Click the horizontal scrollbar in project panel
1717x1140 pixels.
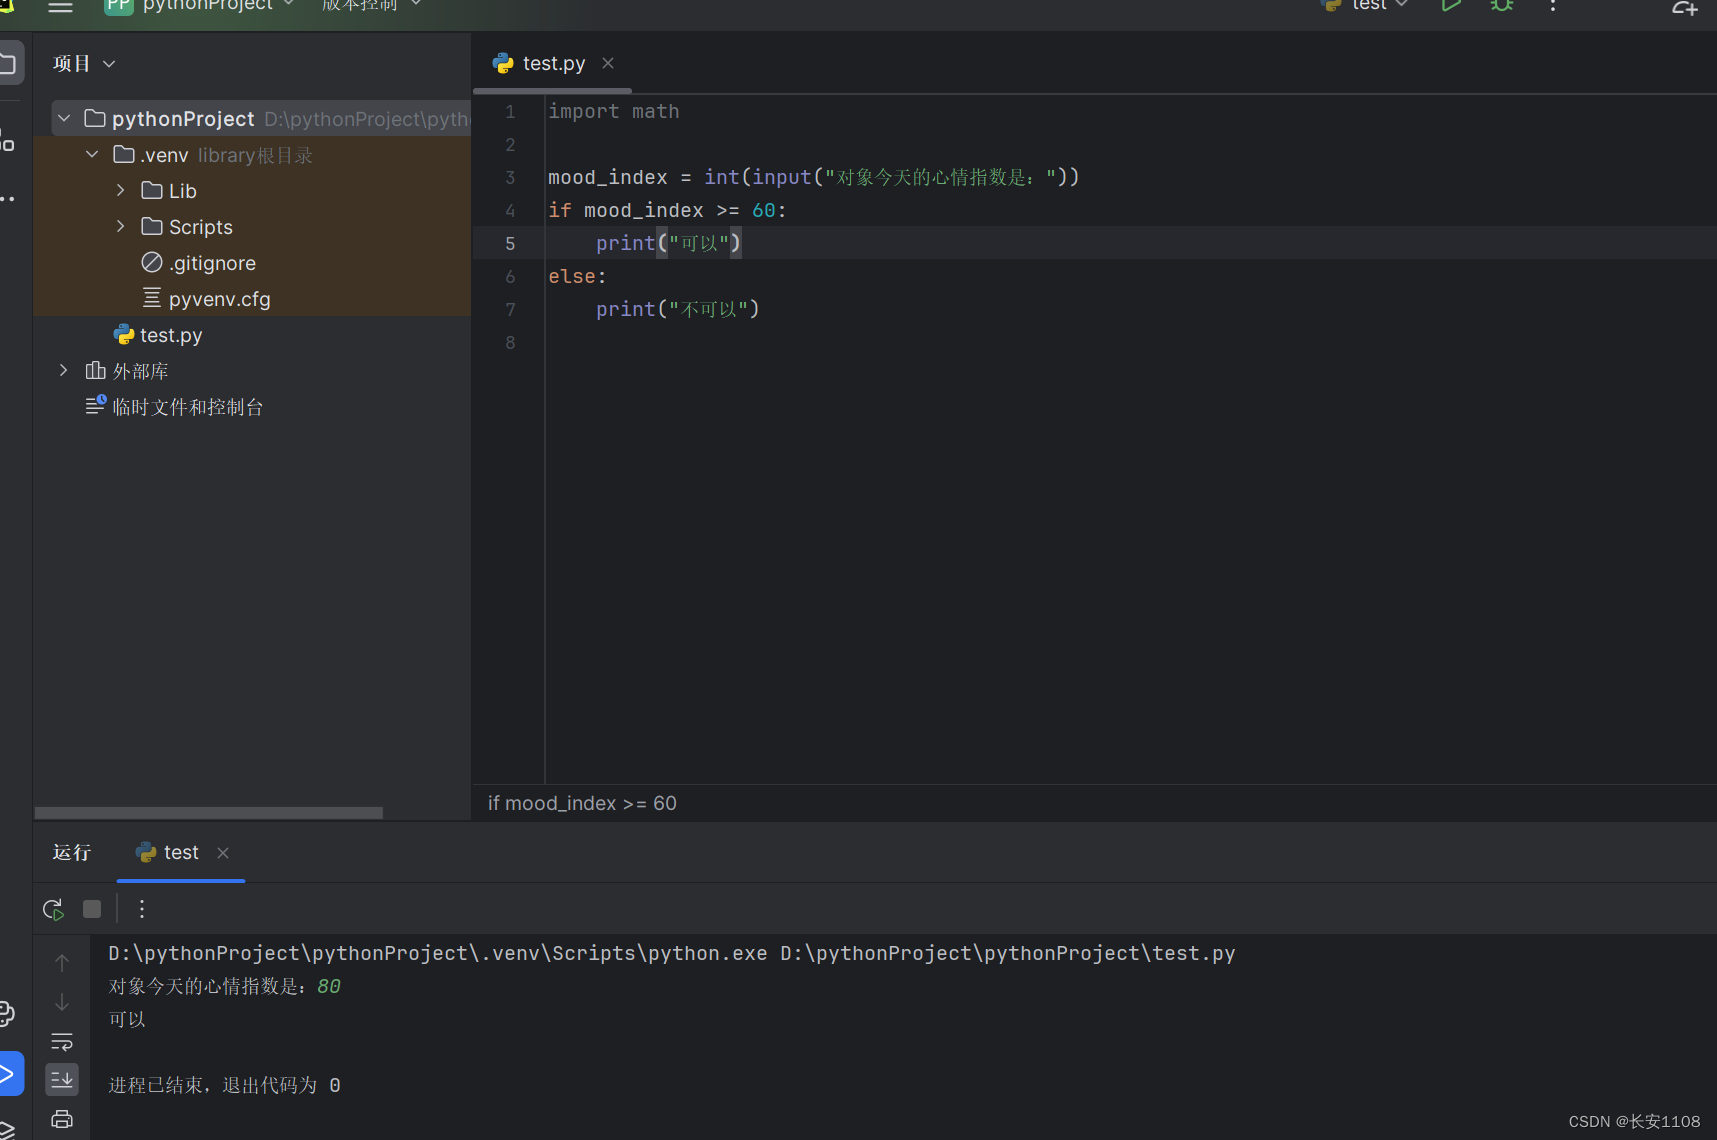209,813
